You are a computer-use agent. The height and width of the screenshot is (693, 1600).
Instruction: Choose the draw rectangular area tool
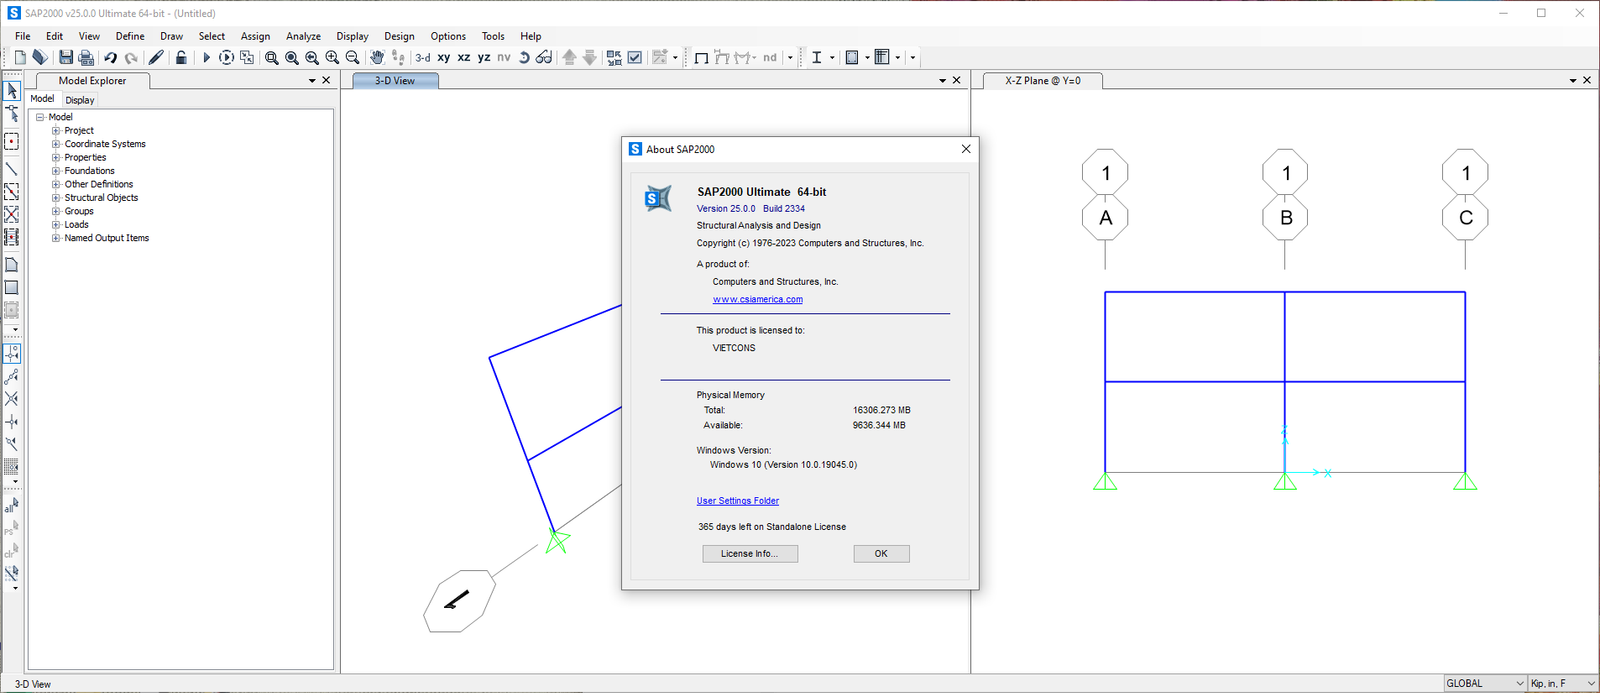coord(12,288)
